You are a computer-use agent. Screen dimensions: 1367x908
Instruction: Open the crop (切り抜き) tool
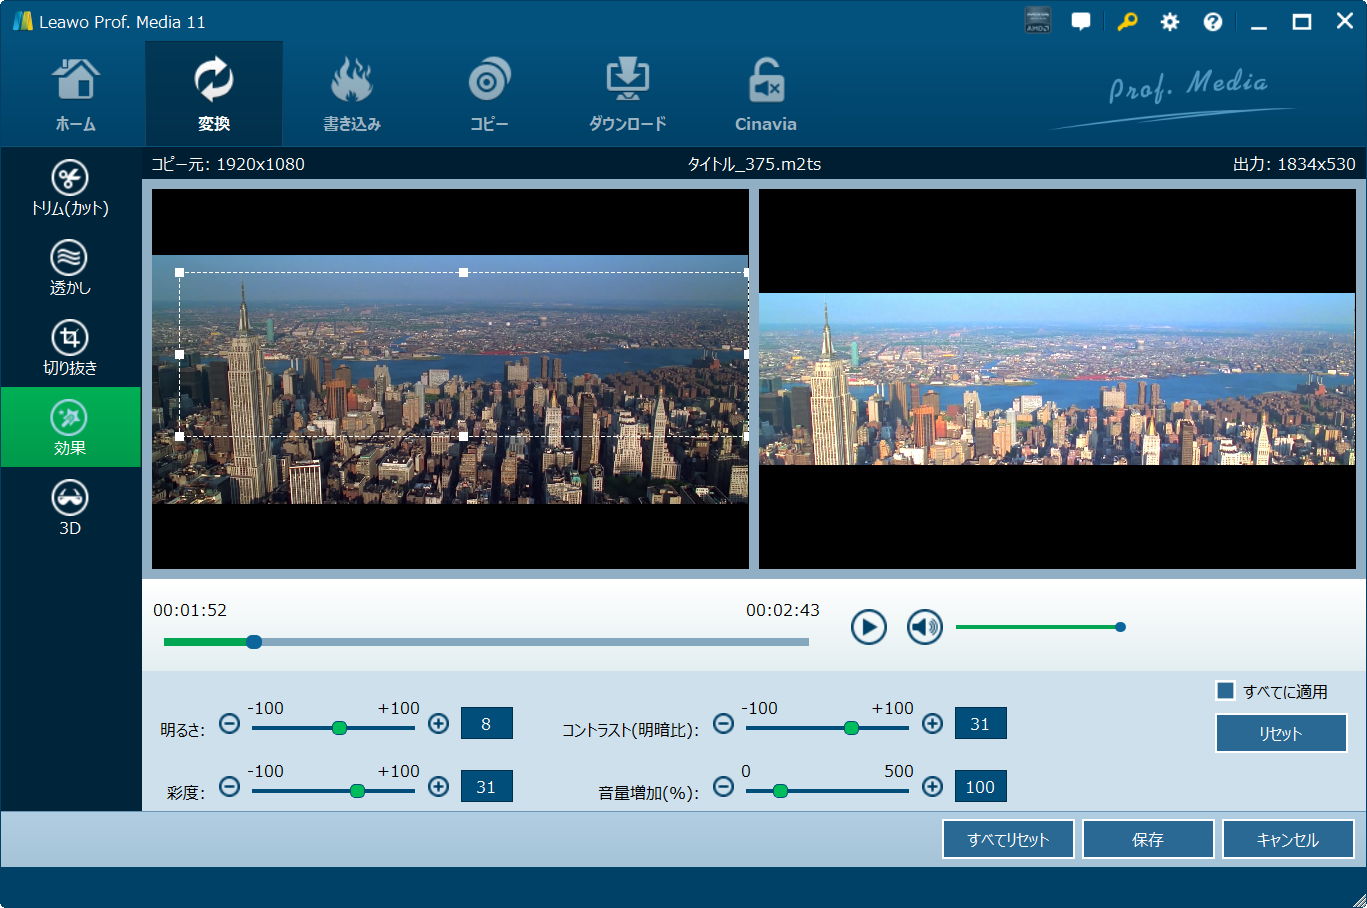point(70,348)
